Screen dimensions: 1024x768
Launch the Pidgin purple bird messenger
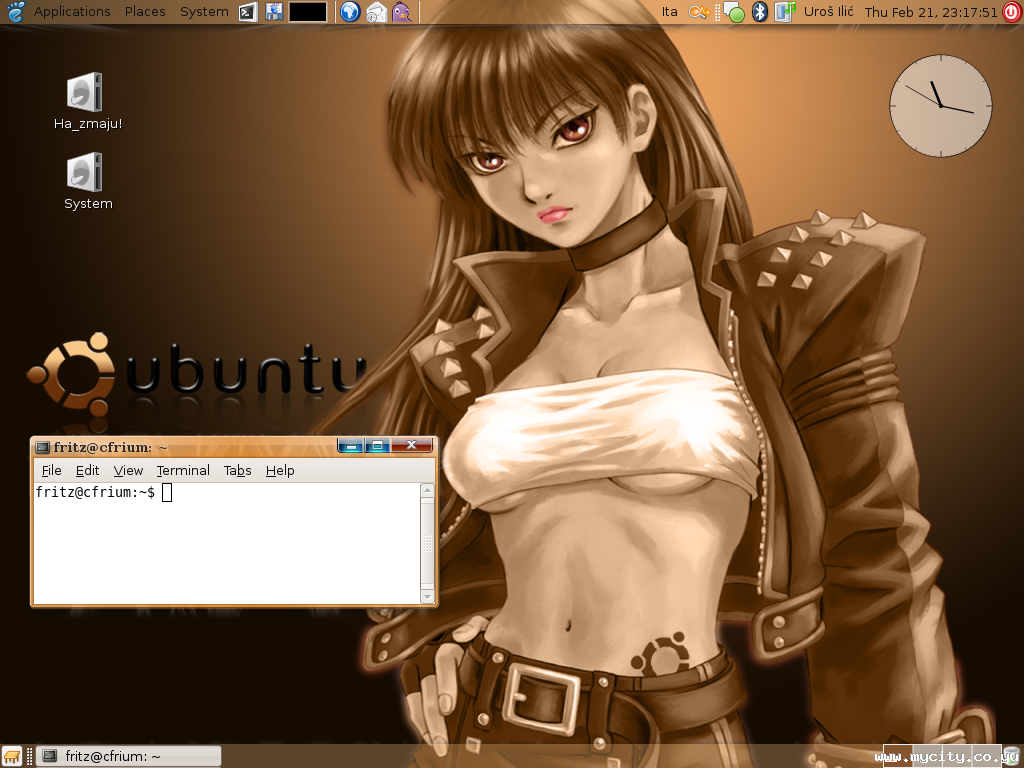402,12
